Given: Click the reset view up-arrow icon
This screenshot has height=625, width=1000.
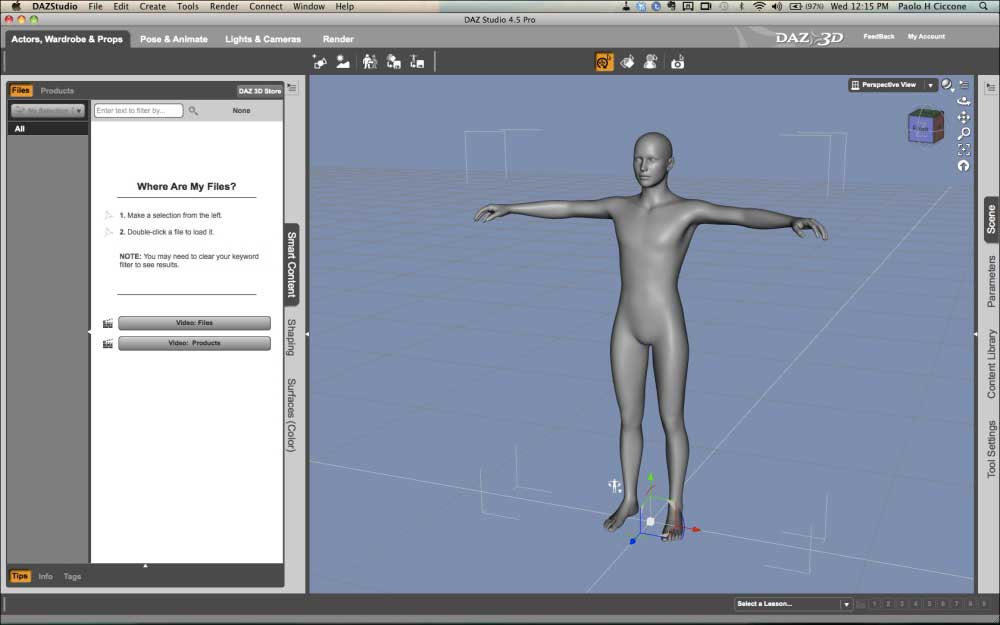Looking at the screenshot, I should (964, 166).
